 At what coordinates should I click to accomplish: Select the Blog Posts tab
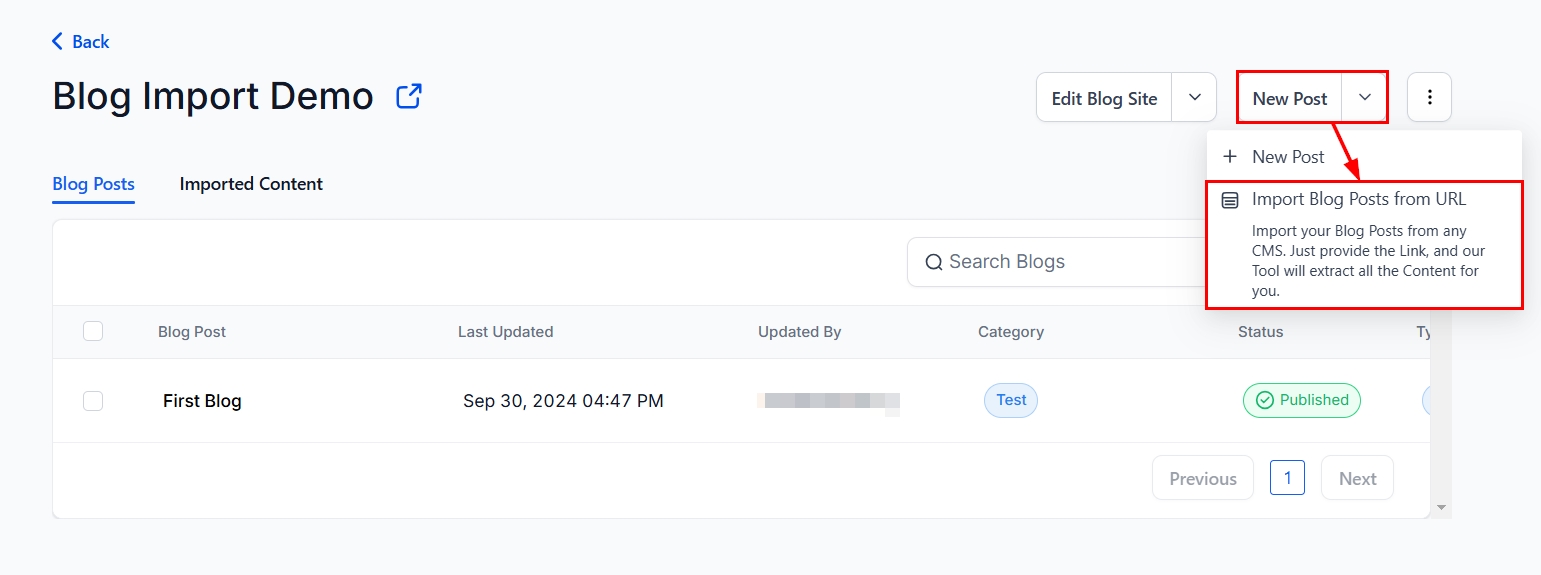pos(93,184)
